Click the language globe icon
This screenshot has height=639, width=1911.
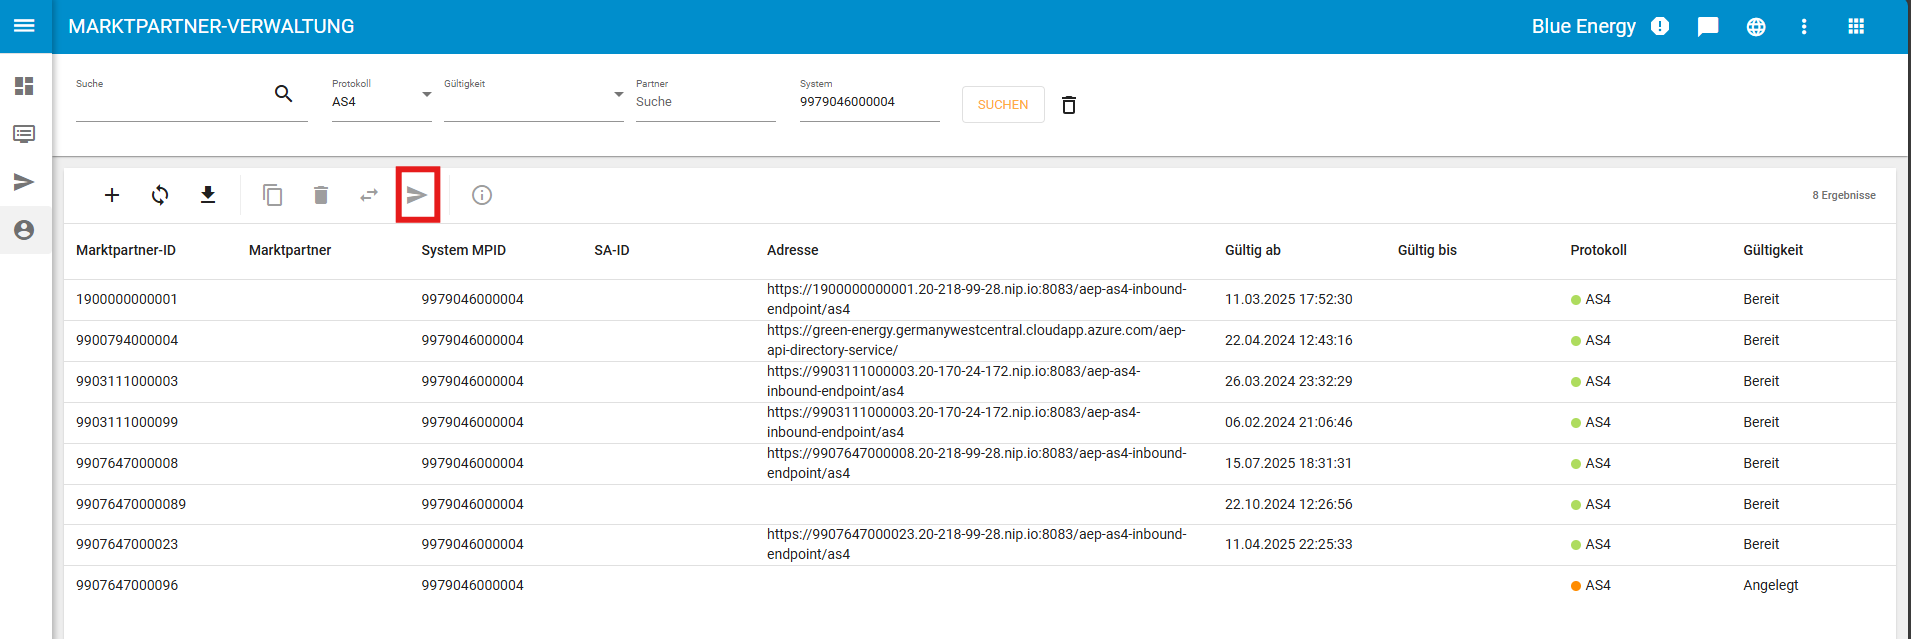pyautogui.click(x=1756, y=27)
